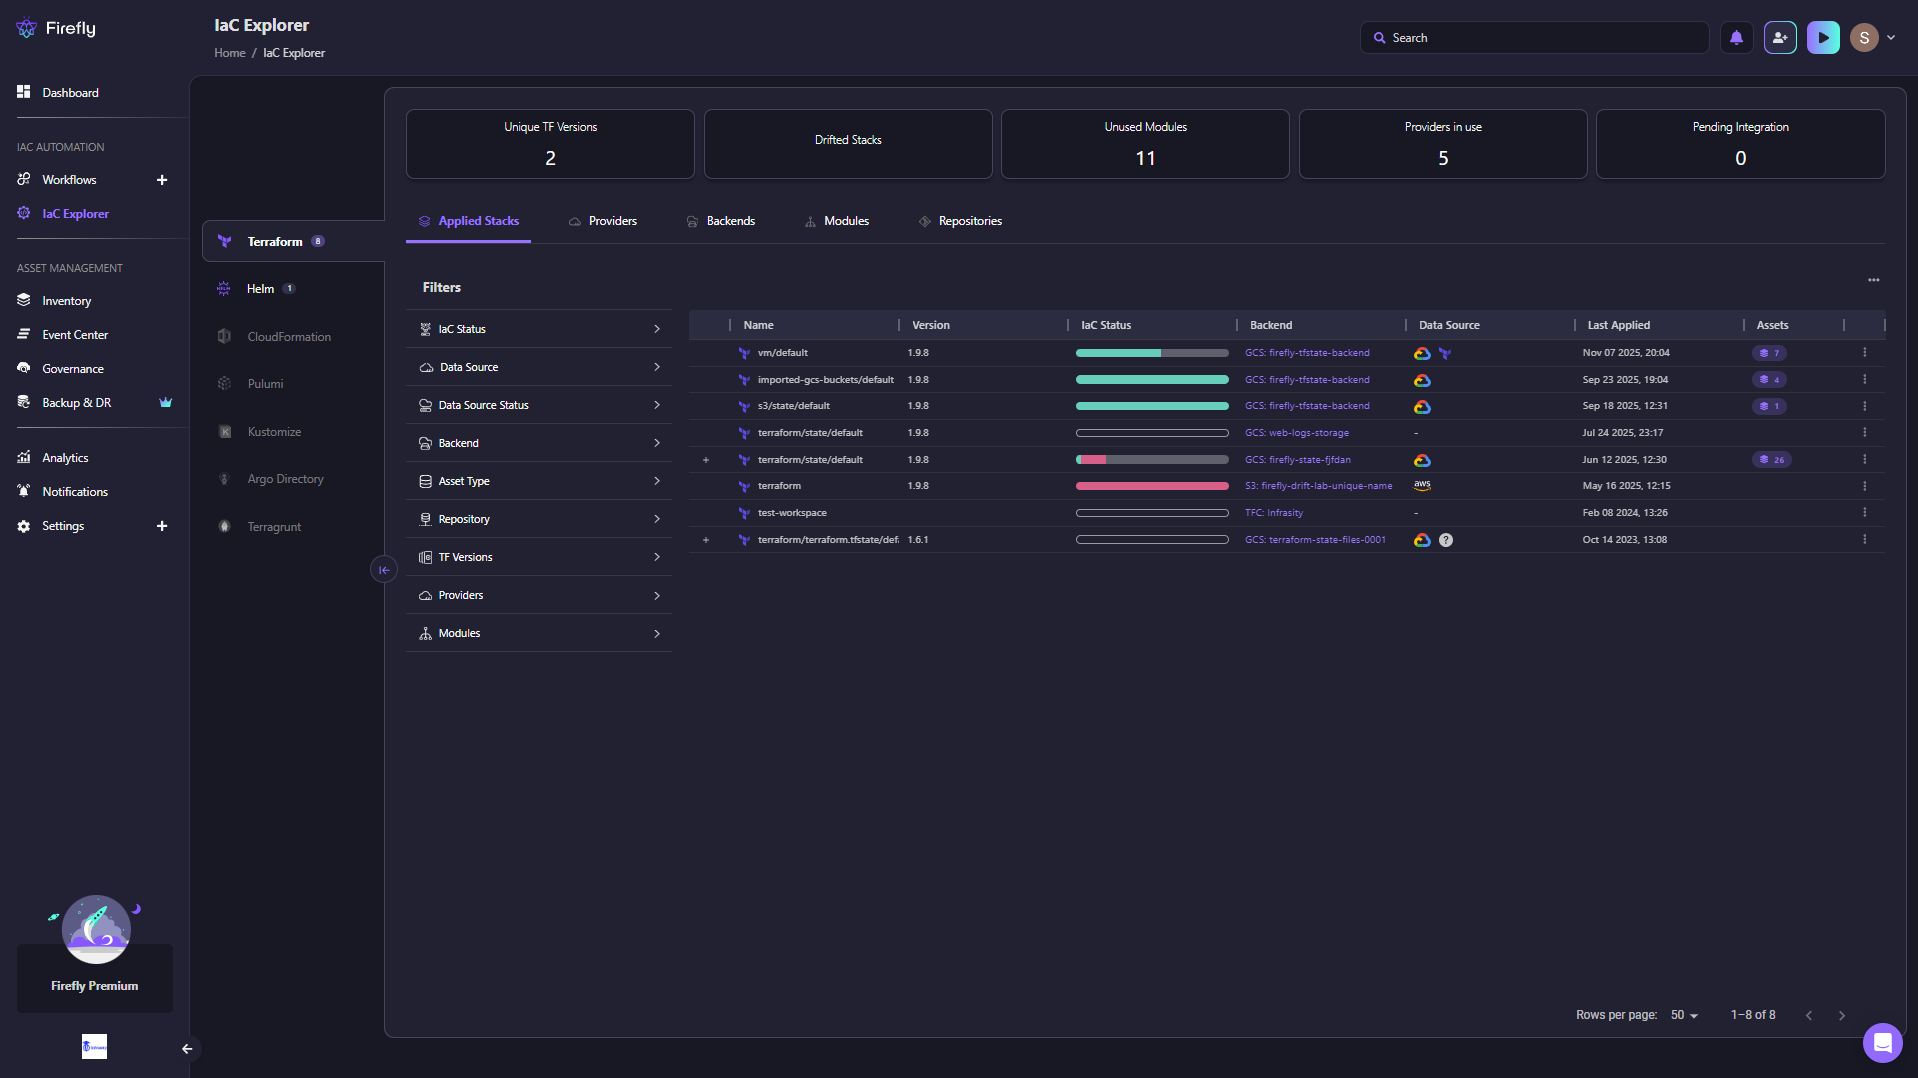The width and height of the screenshot is (1918, 1078).
Task: Expand the Backend filter
Action: 539,443
